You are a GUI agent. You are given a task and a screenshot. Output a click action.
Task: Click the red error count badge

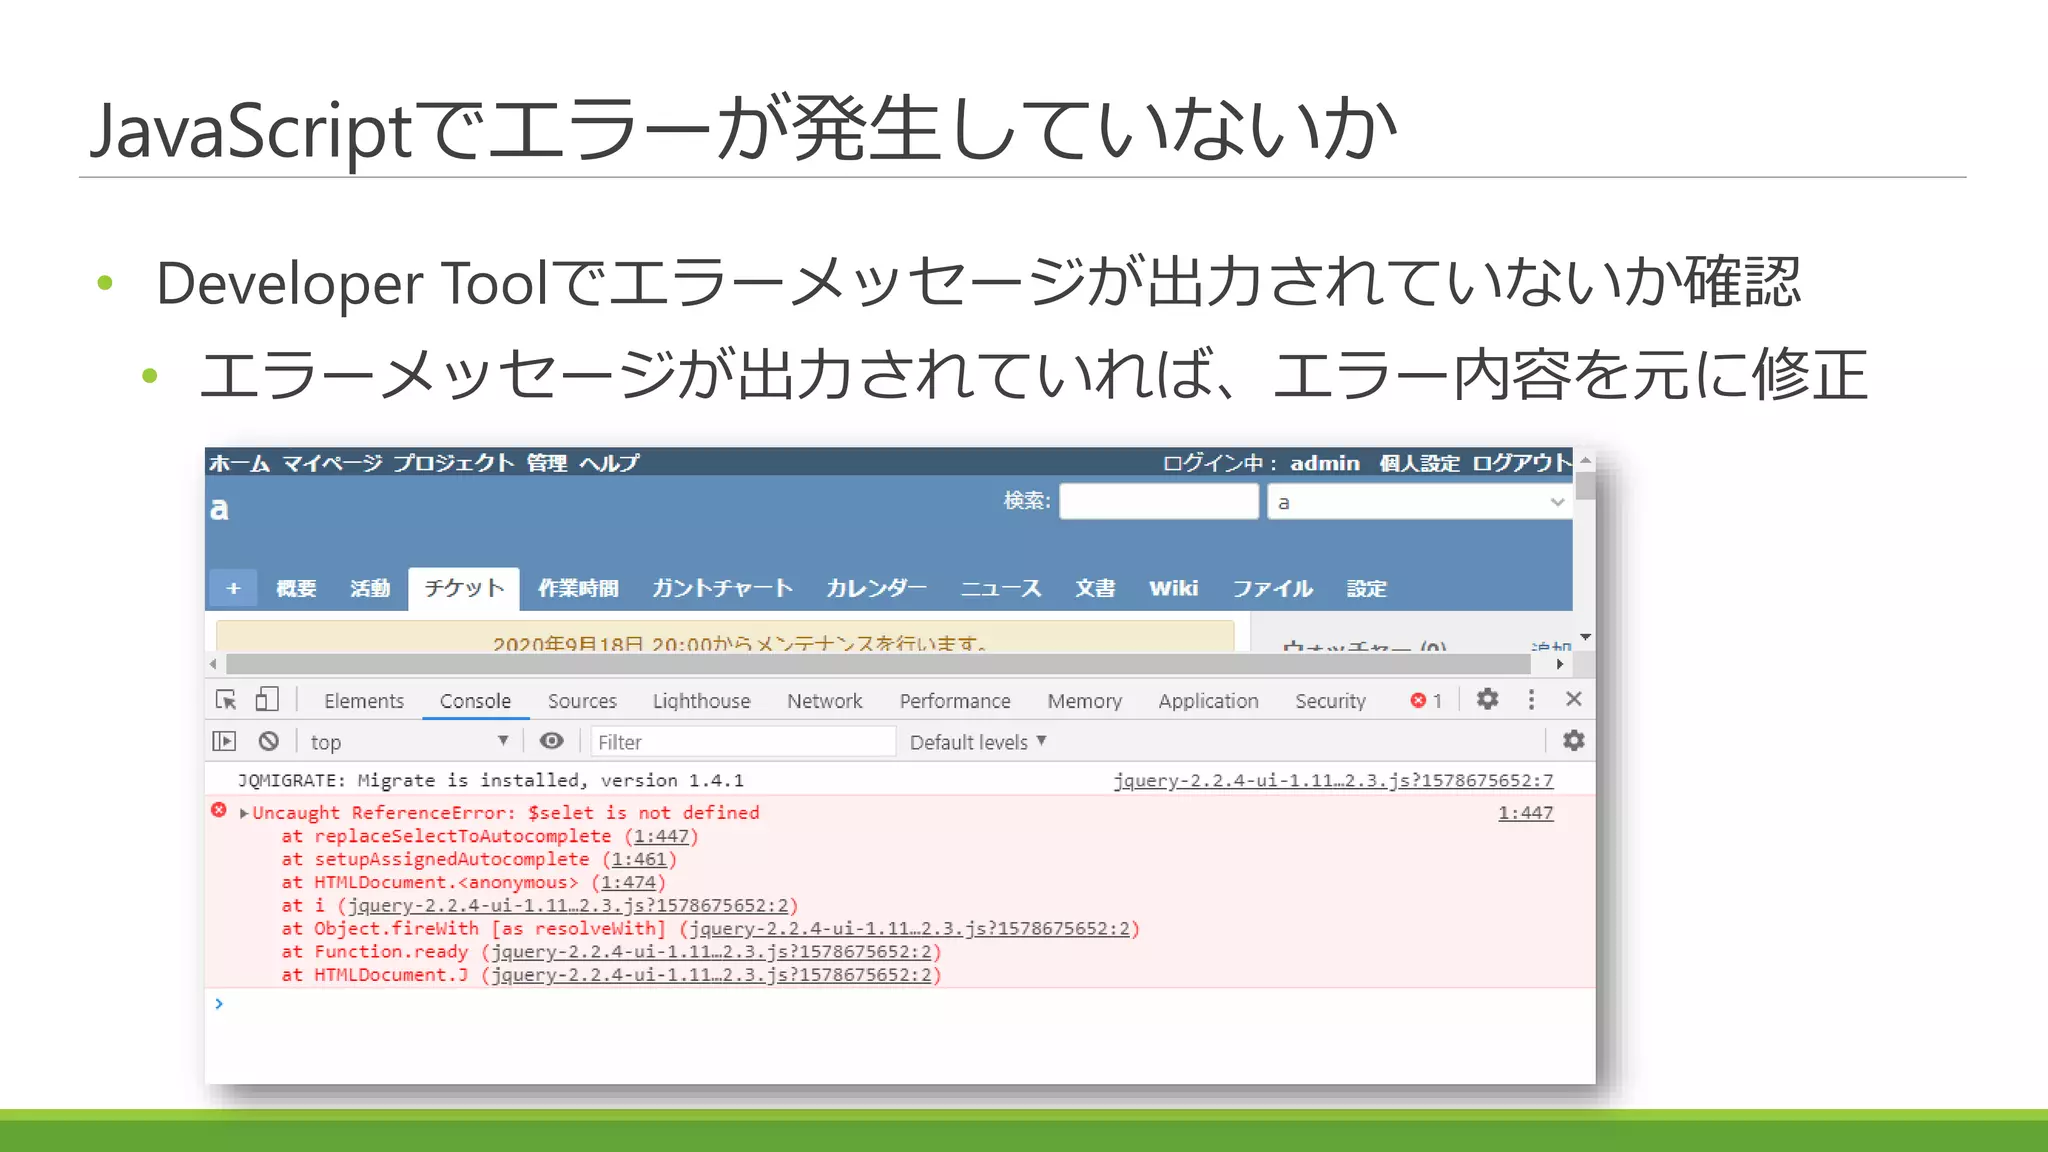coord(1426,700)
